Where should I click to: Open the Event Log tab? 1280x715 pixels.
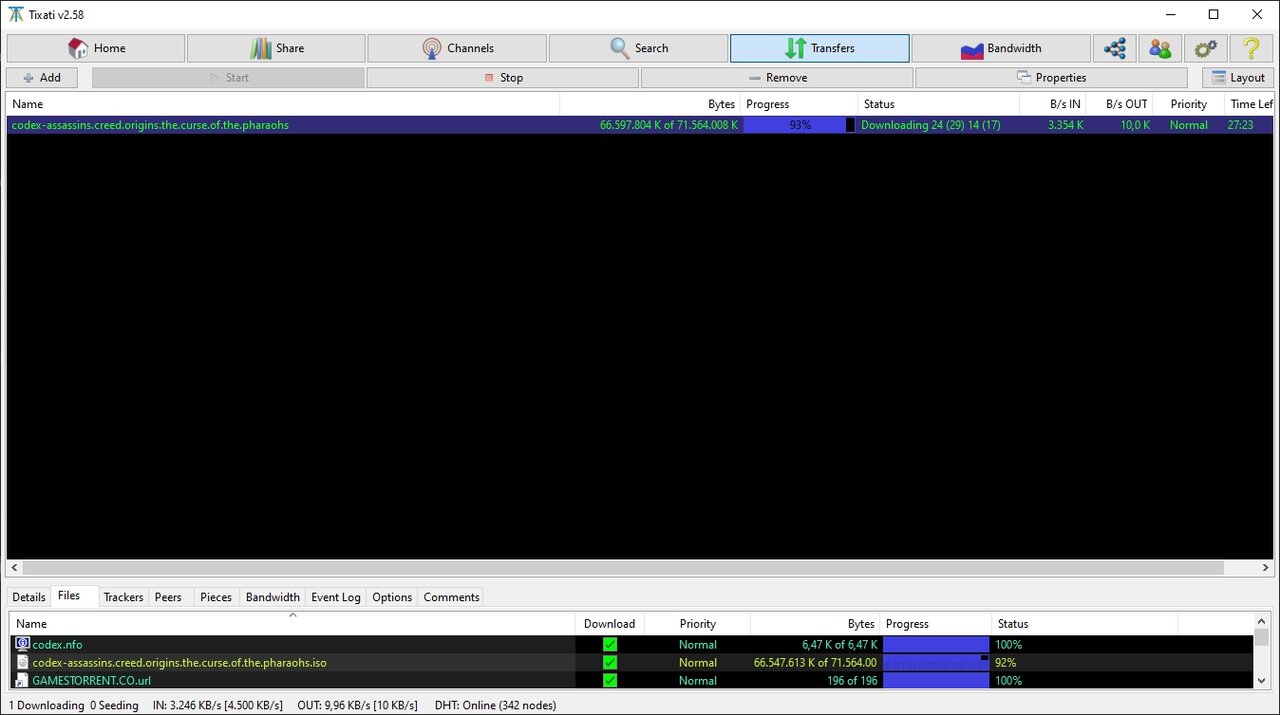click(336, 597)
